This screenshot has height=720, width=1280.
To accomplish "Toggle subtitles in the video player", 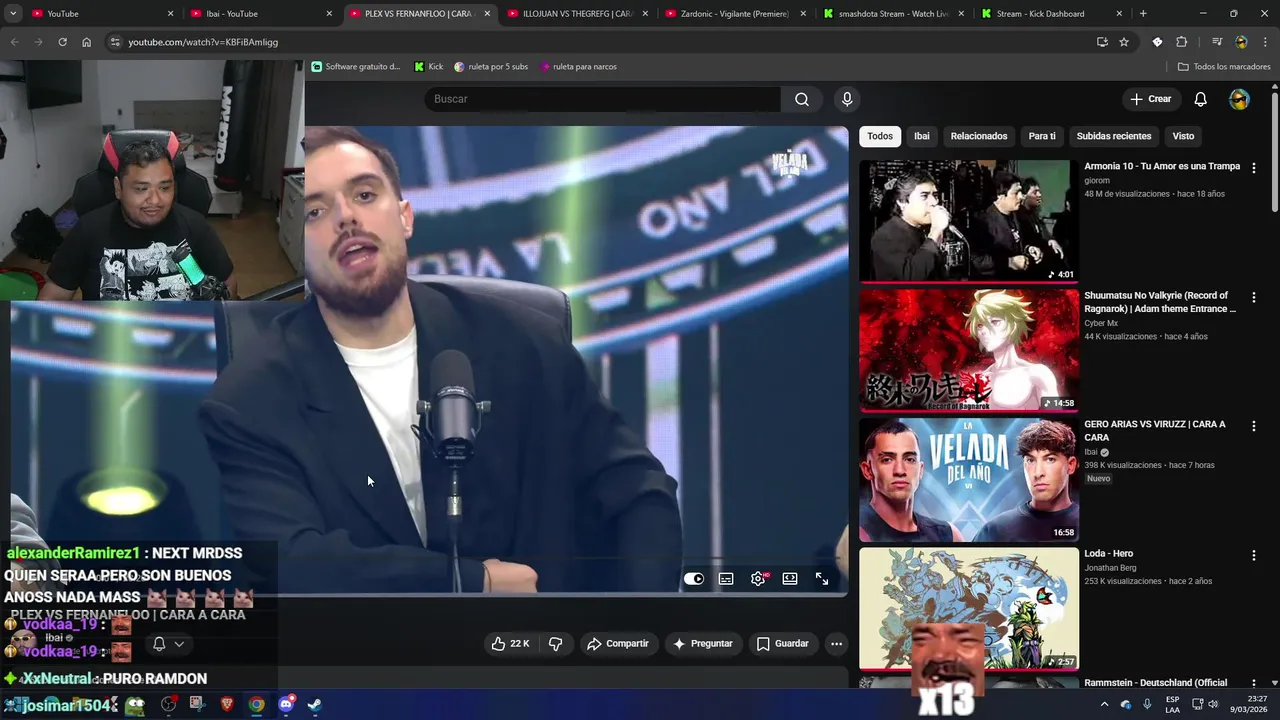I will (x=726, y=579).
